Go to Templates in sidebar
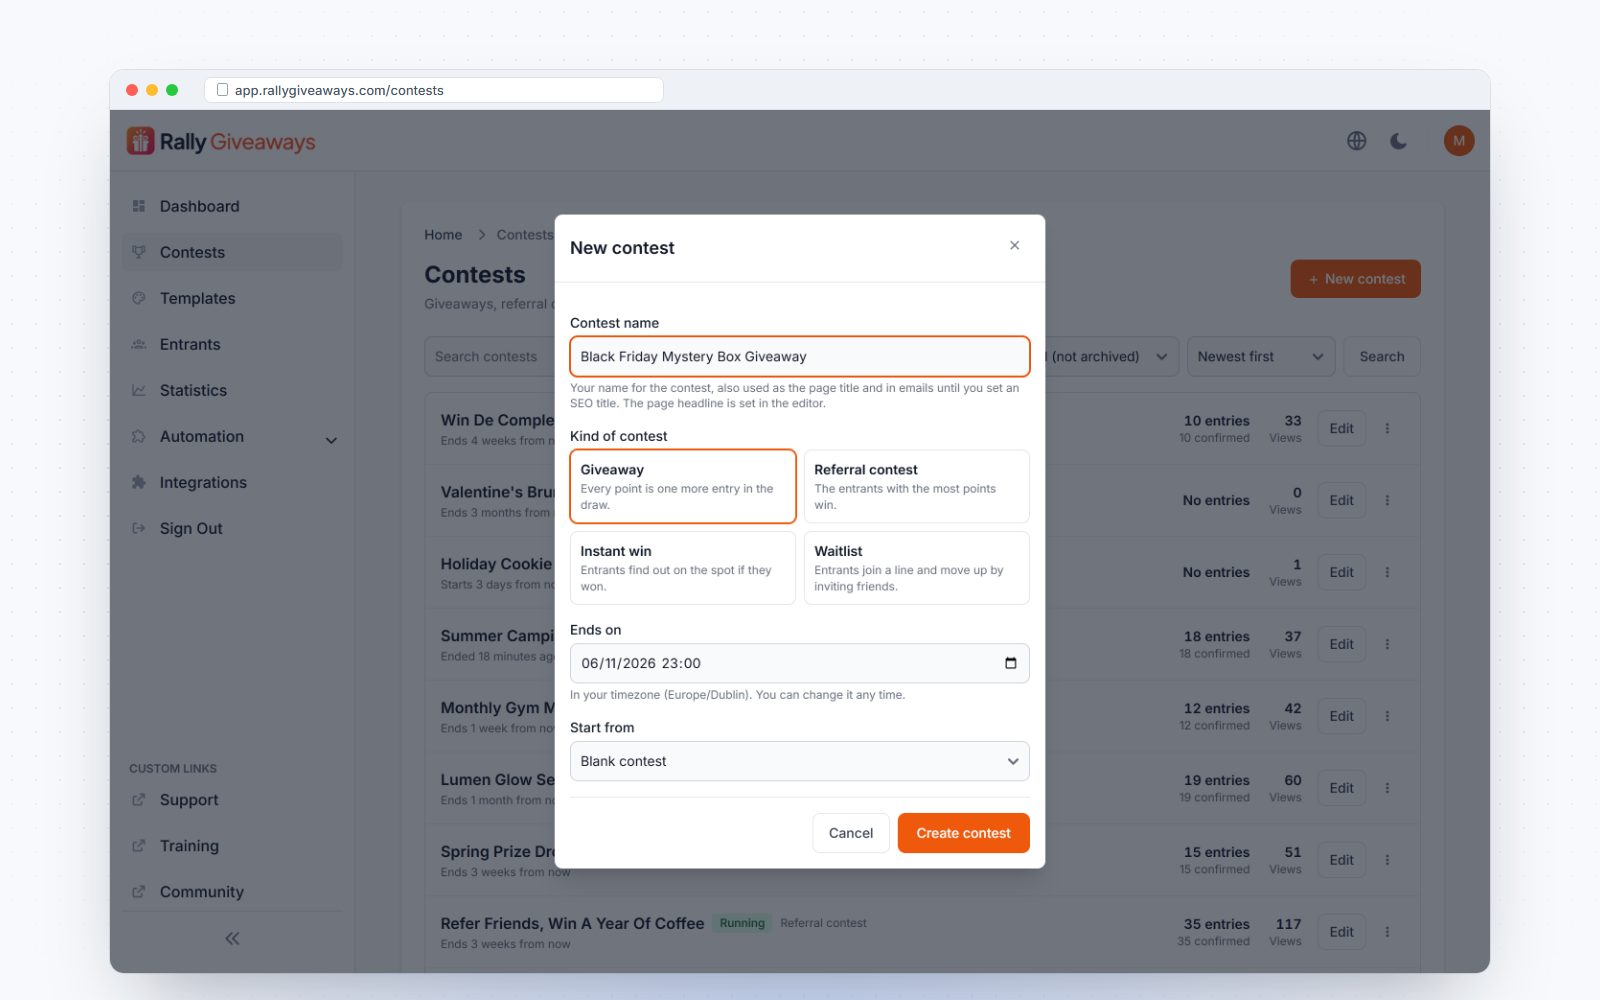This screenshot has width=1600, height=1000. click(x=232, y=298)
